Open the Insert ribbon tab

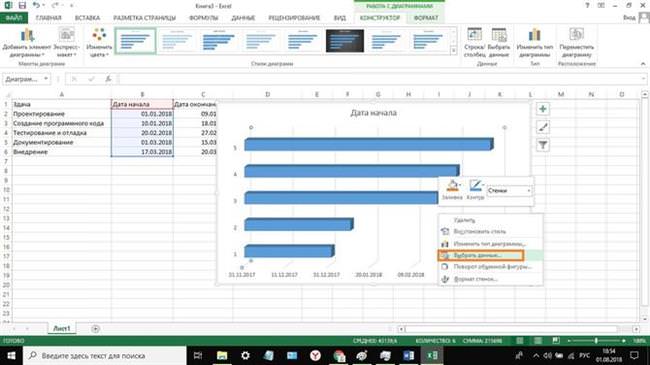(87, 18)
